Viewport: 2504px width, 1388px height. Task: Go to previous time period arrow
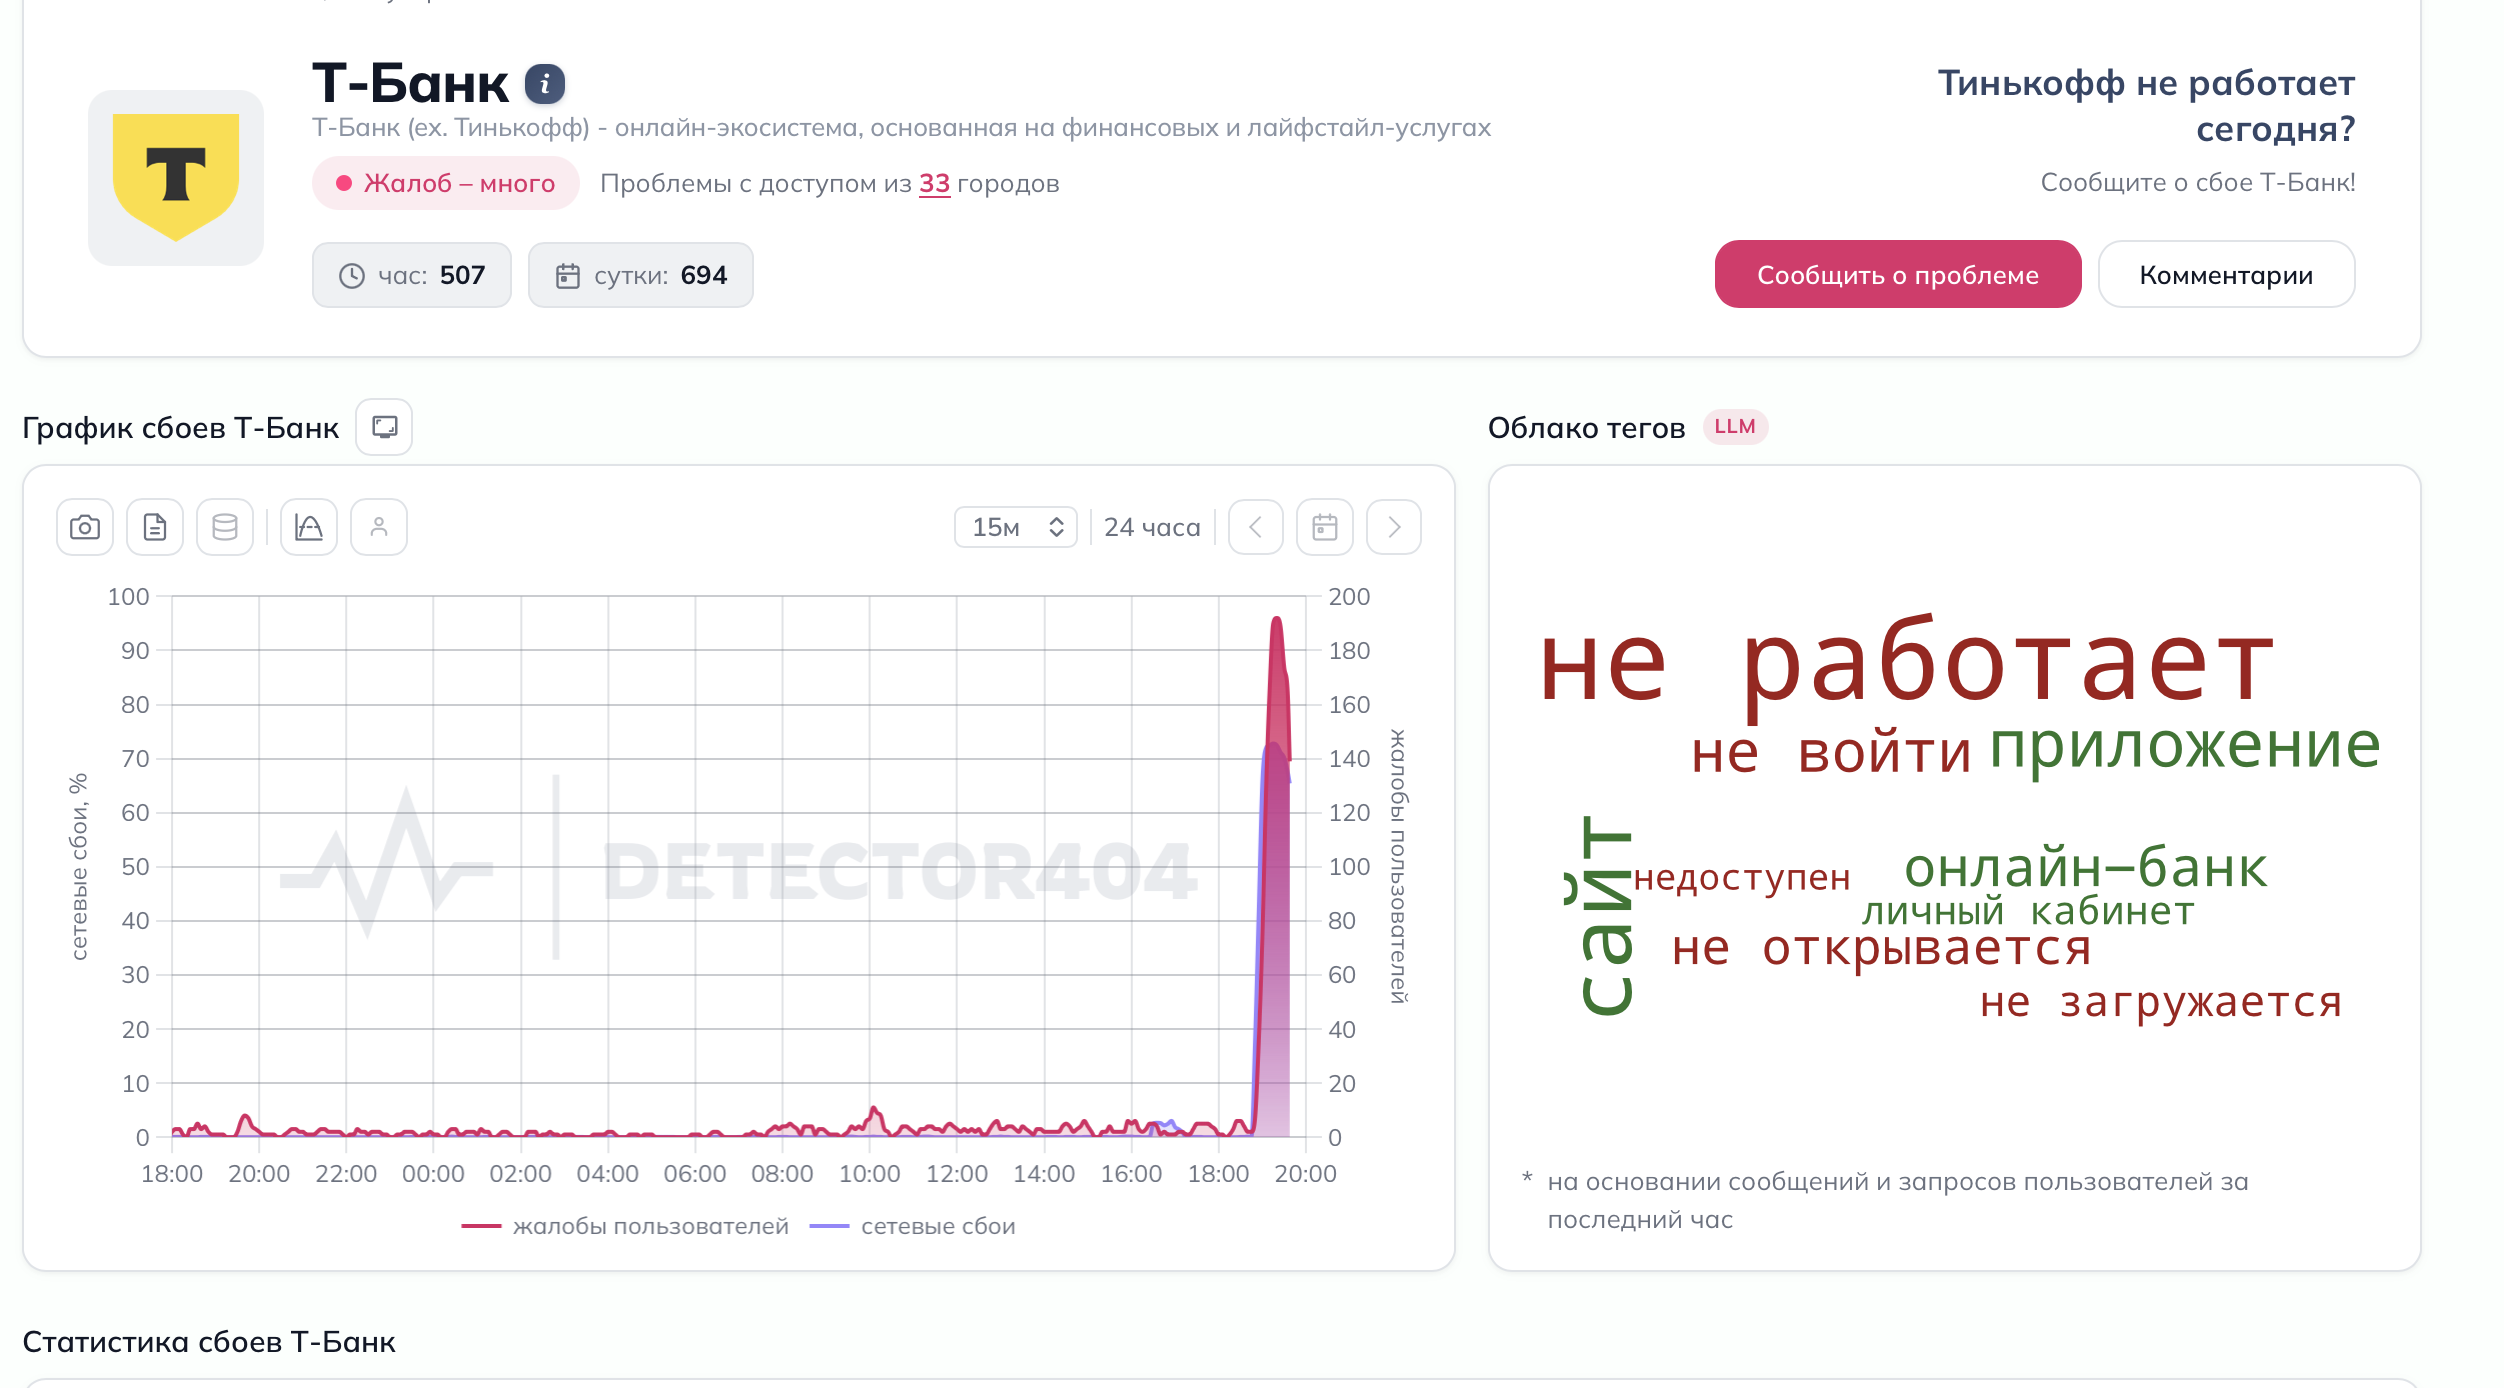1256,527
